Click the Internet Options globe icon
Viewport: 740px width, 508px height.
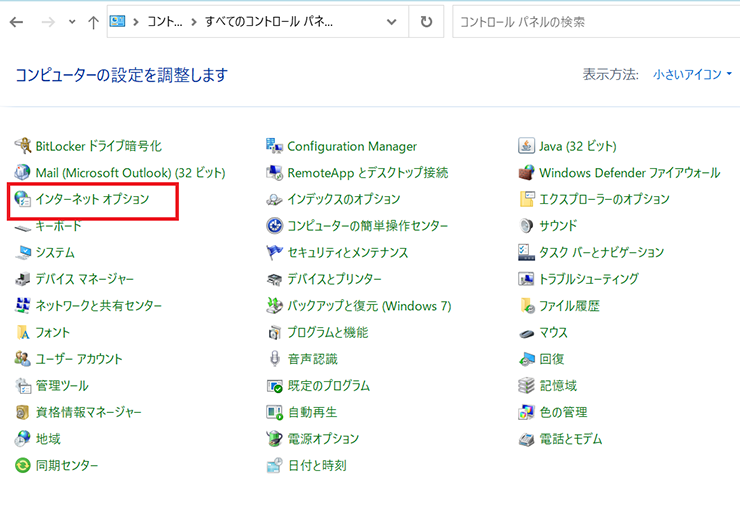(23, 199)
